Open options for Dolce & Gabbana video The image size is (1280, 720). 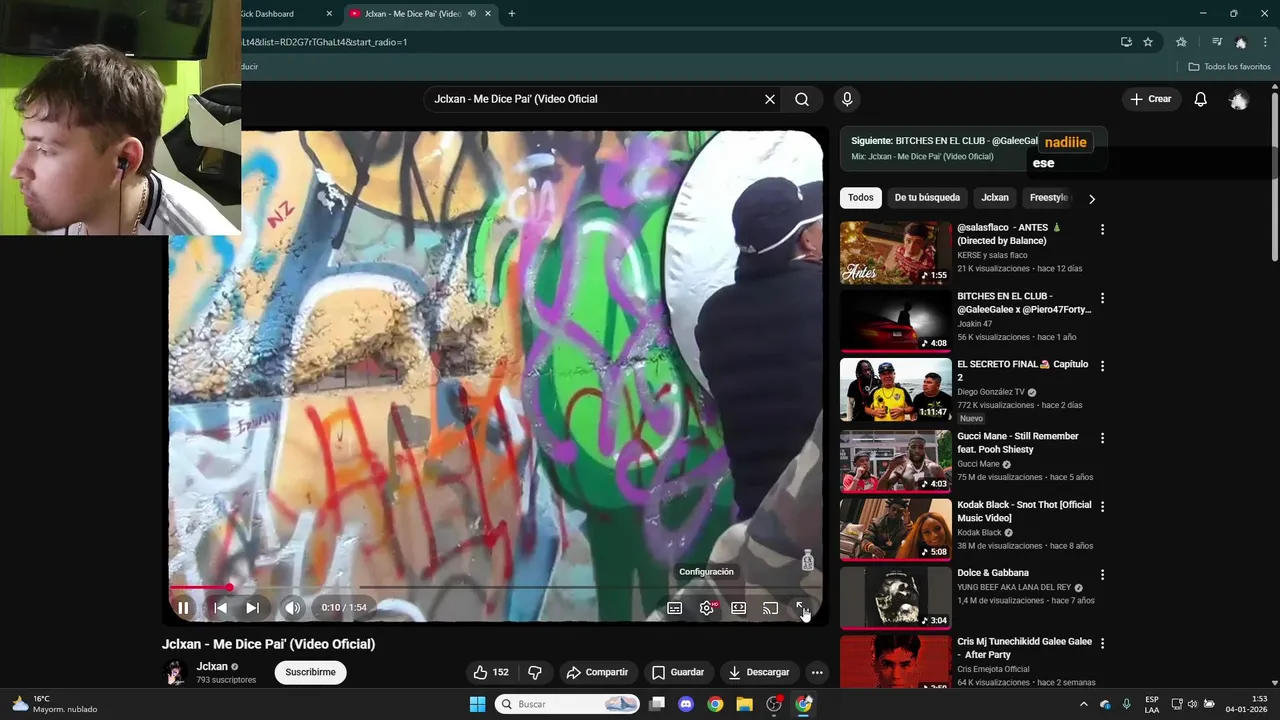[x=1103, y=575]
